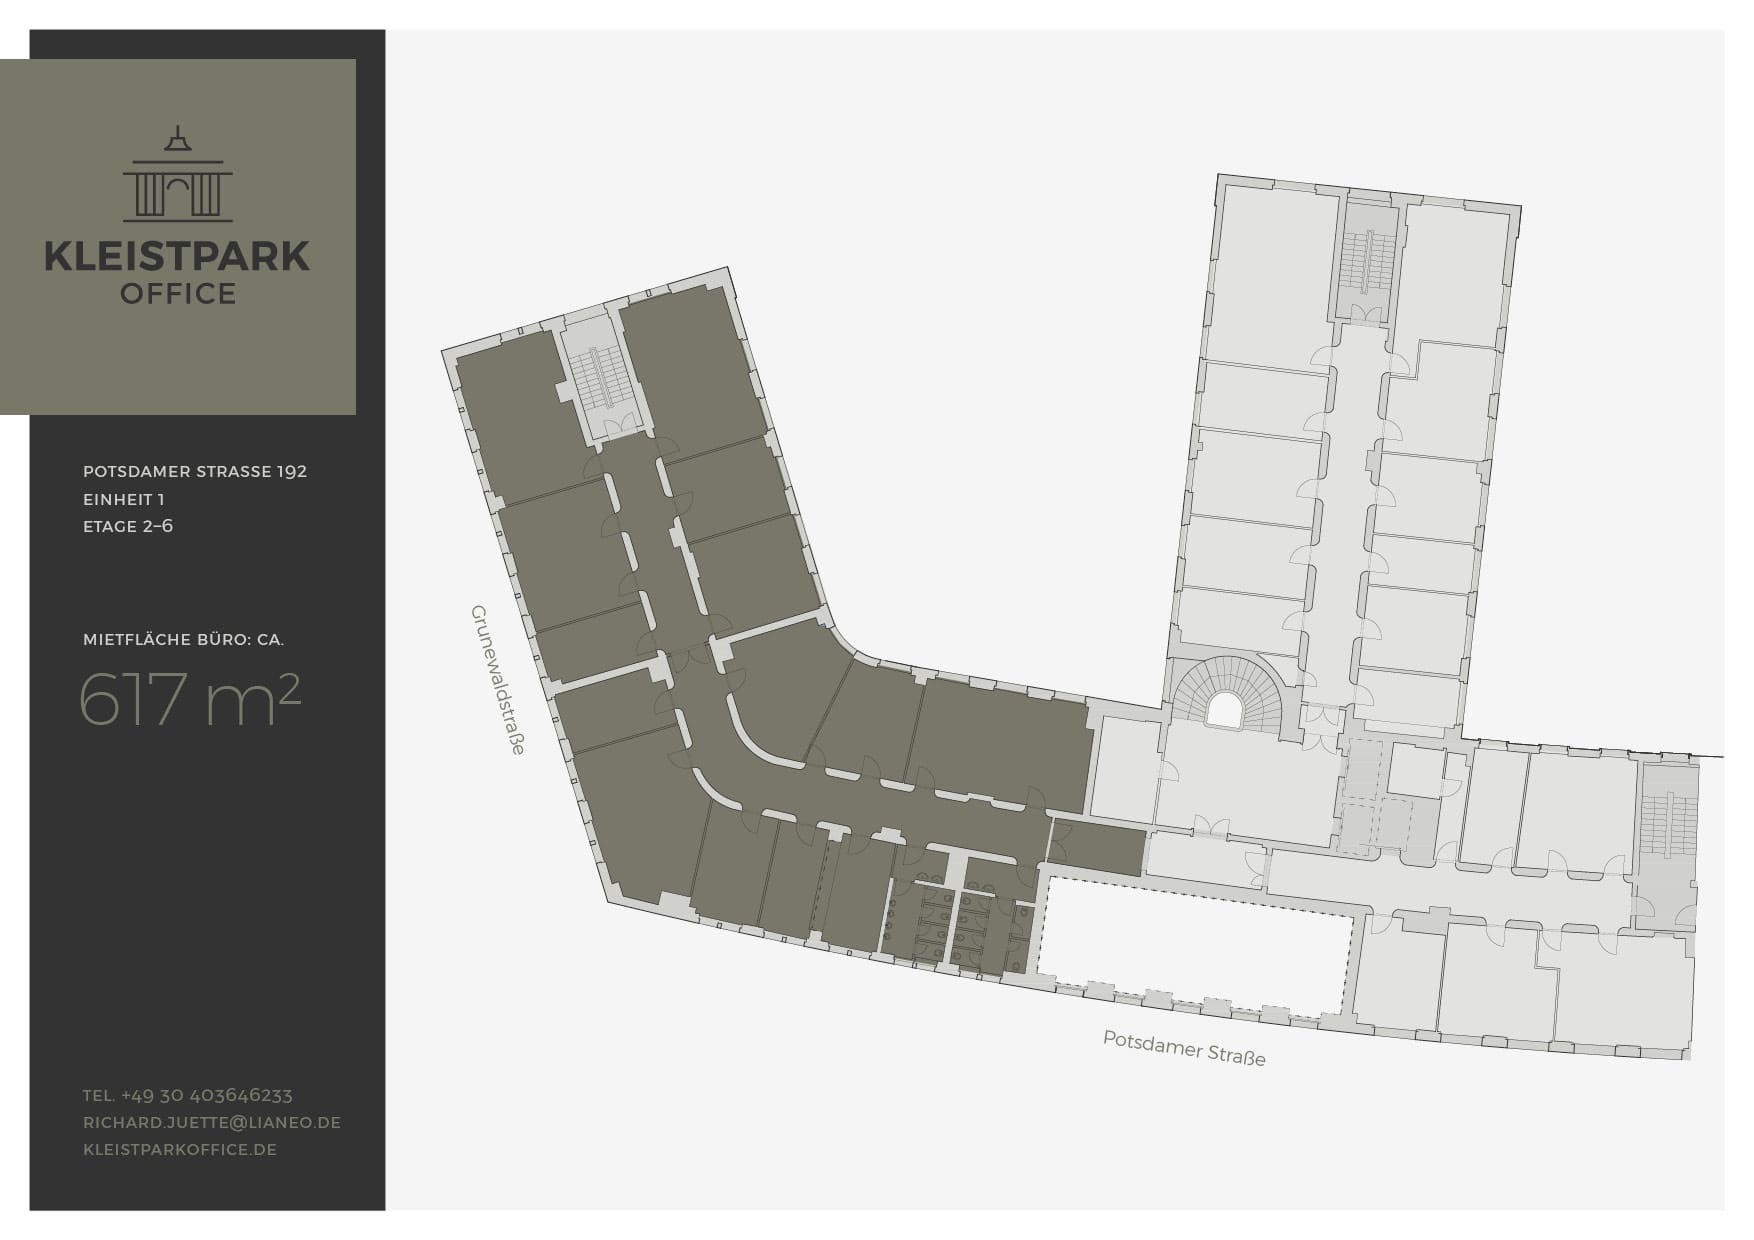Click the Grunewaldstraße street label
The width and height of the screenshot is (1754, 1240).
[x=497, y=679]
